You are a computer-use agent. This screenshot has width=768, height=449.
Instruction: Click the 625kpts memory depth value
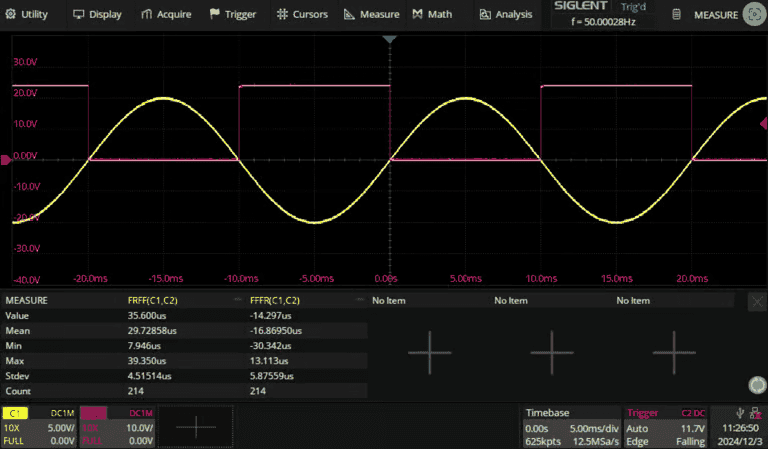click(x=543, y=441)
